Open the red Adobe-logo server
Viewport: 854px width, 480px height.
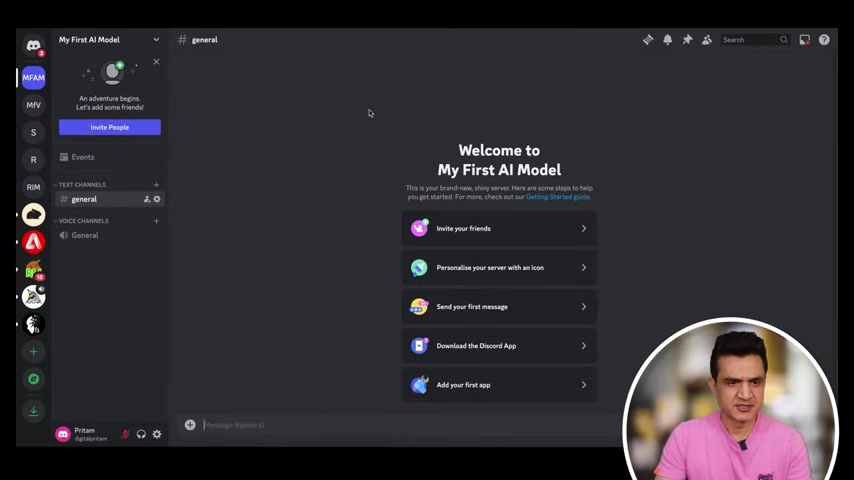(33, 242)
